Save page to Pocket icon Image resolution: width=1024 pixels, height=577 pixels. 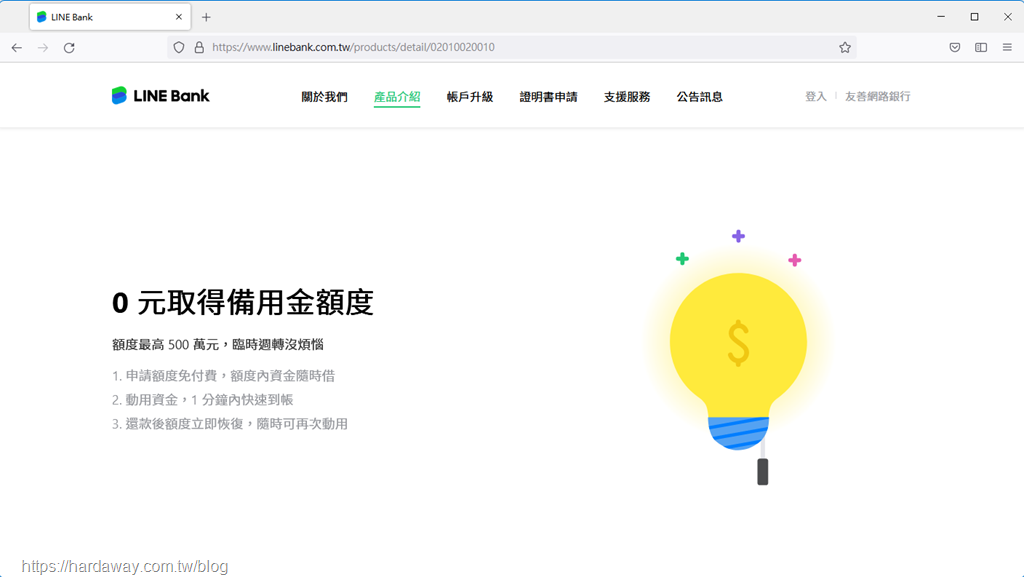[955, 47]
